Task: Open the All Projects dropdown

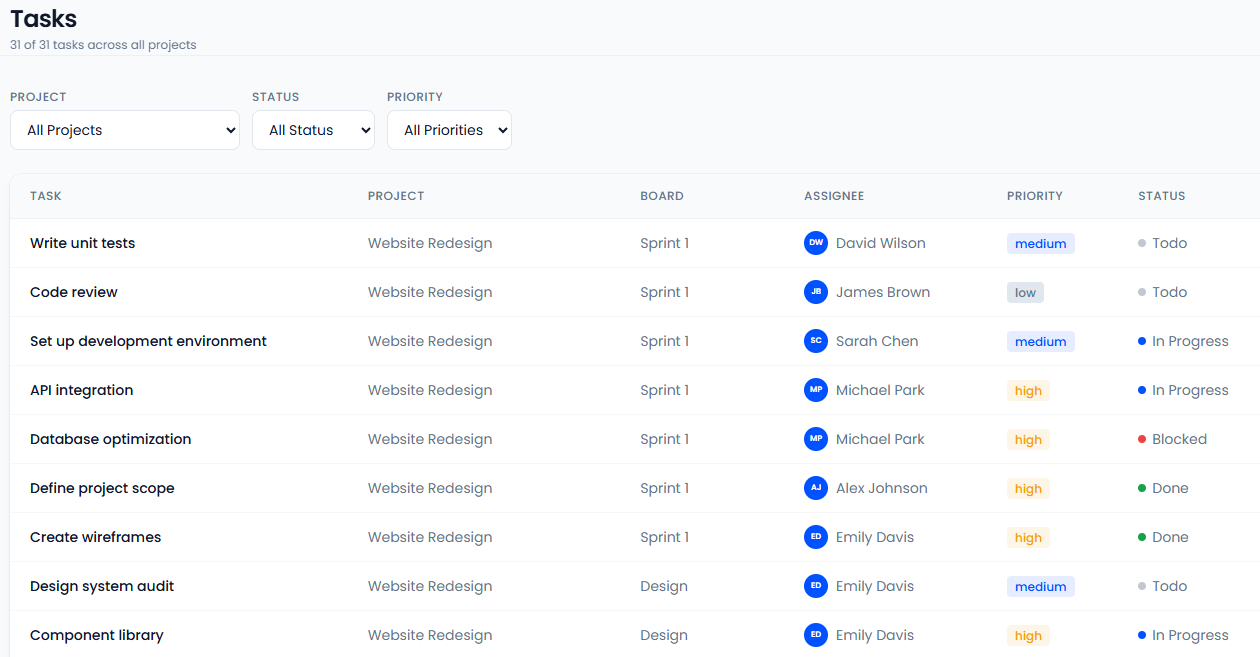Action: (x=124, y=130)
